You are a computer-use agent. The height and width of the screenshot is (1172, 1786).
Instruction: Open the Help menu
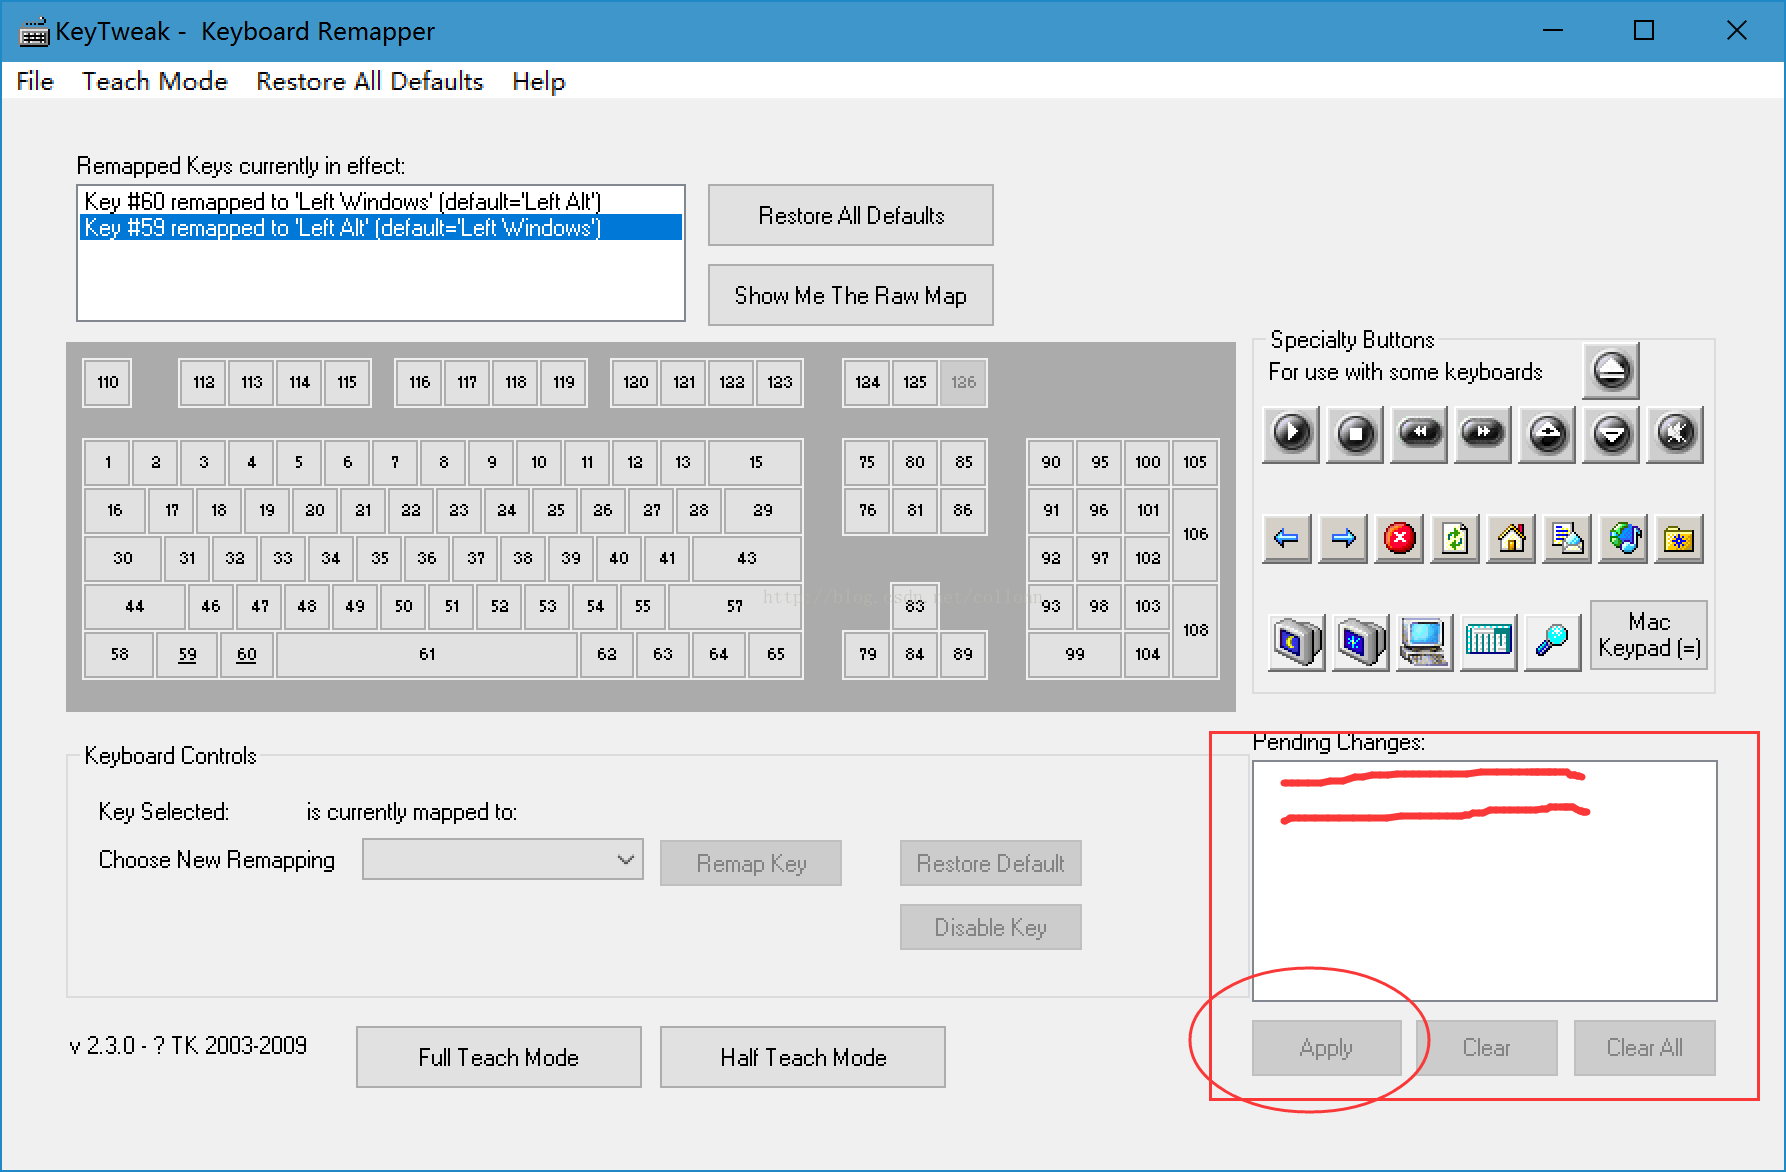[539, 81]
